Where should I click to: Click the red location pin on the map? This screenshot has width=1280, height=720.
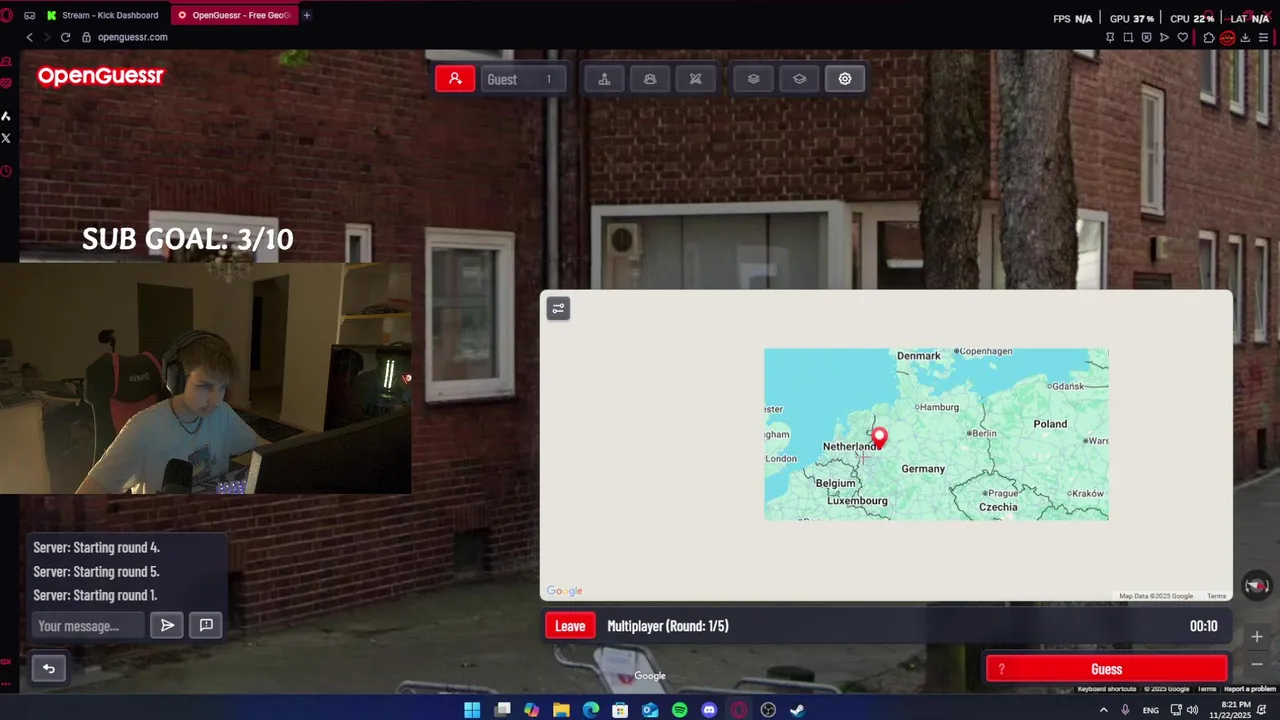pyautogui.click(x=879, y=437)
